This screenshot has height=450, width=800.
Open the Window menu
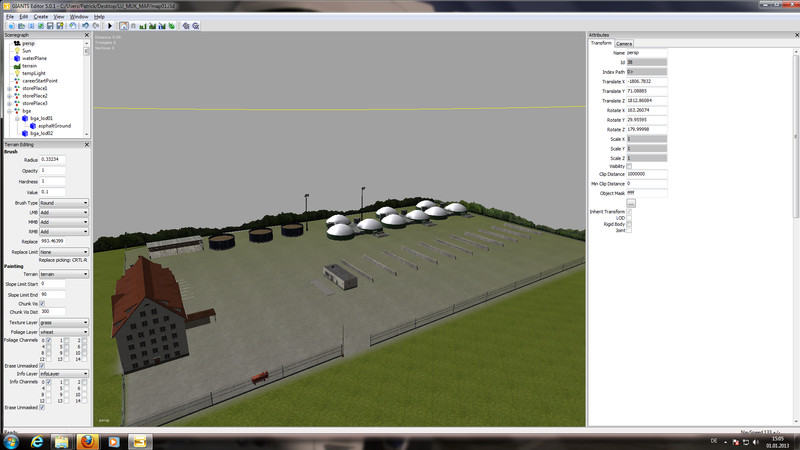pyautogui.click(x=79, y=17)
